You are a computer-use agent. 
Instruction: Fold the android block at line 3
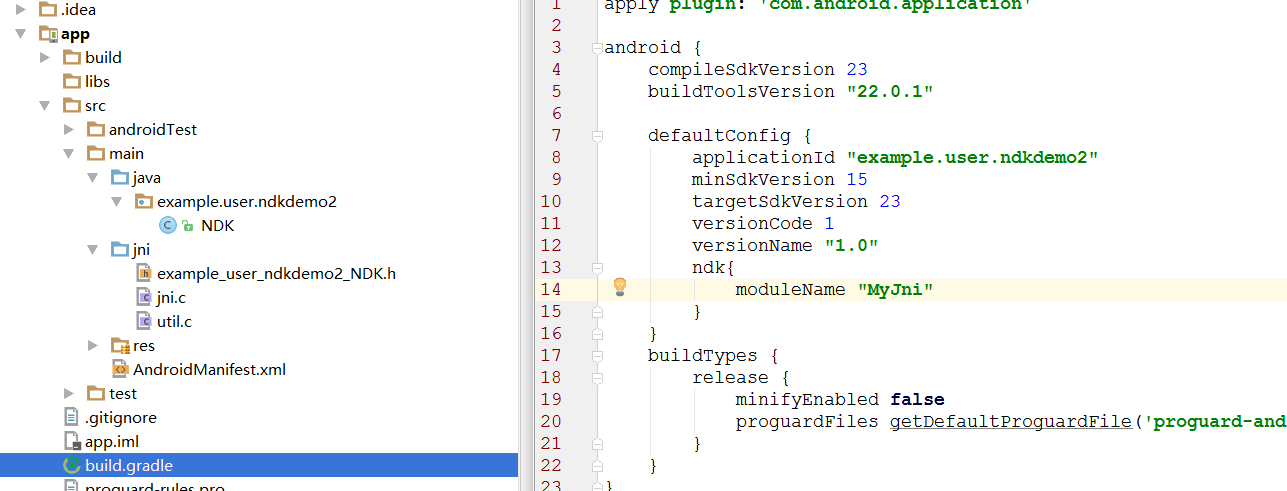point(597,48)
